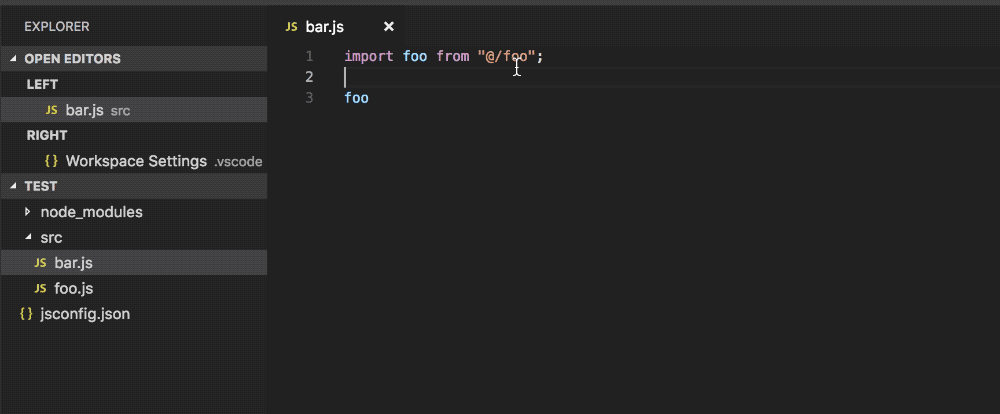Click JS icon of bar.js under src

(x=40, y=263)
